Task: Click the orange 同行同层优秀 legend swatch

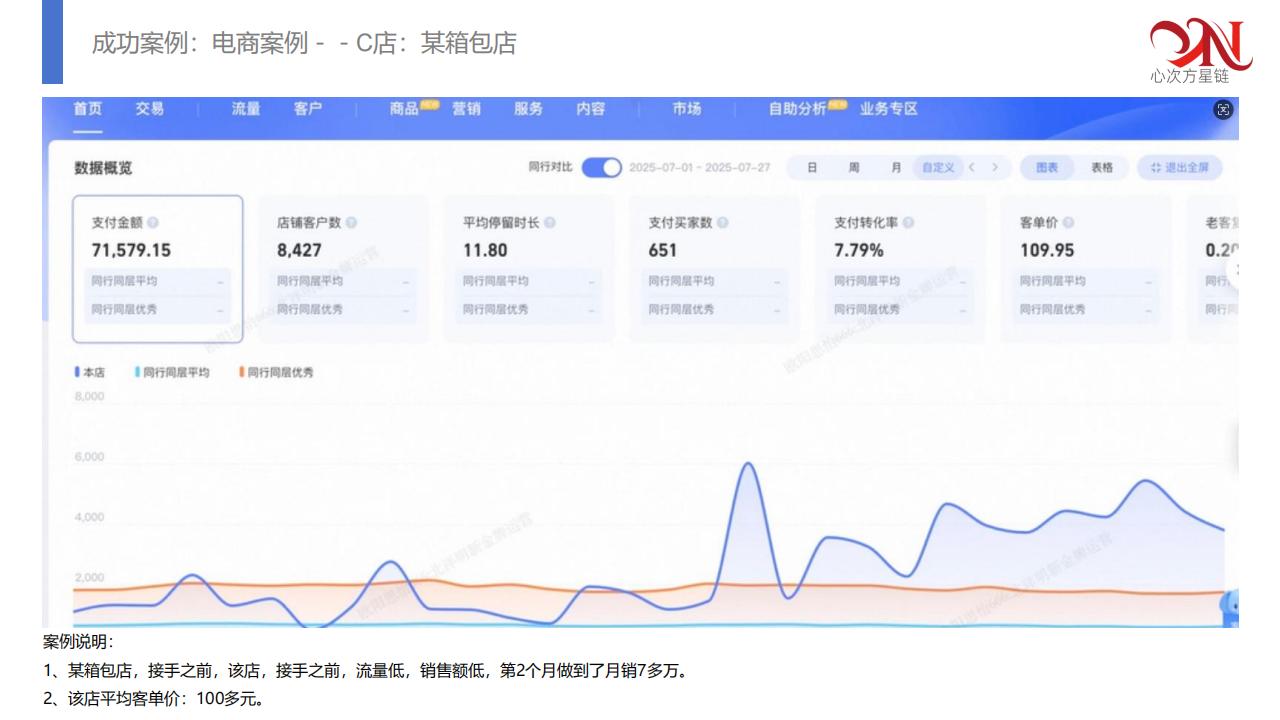Action: [241, 372]
